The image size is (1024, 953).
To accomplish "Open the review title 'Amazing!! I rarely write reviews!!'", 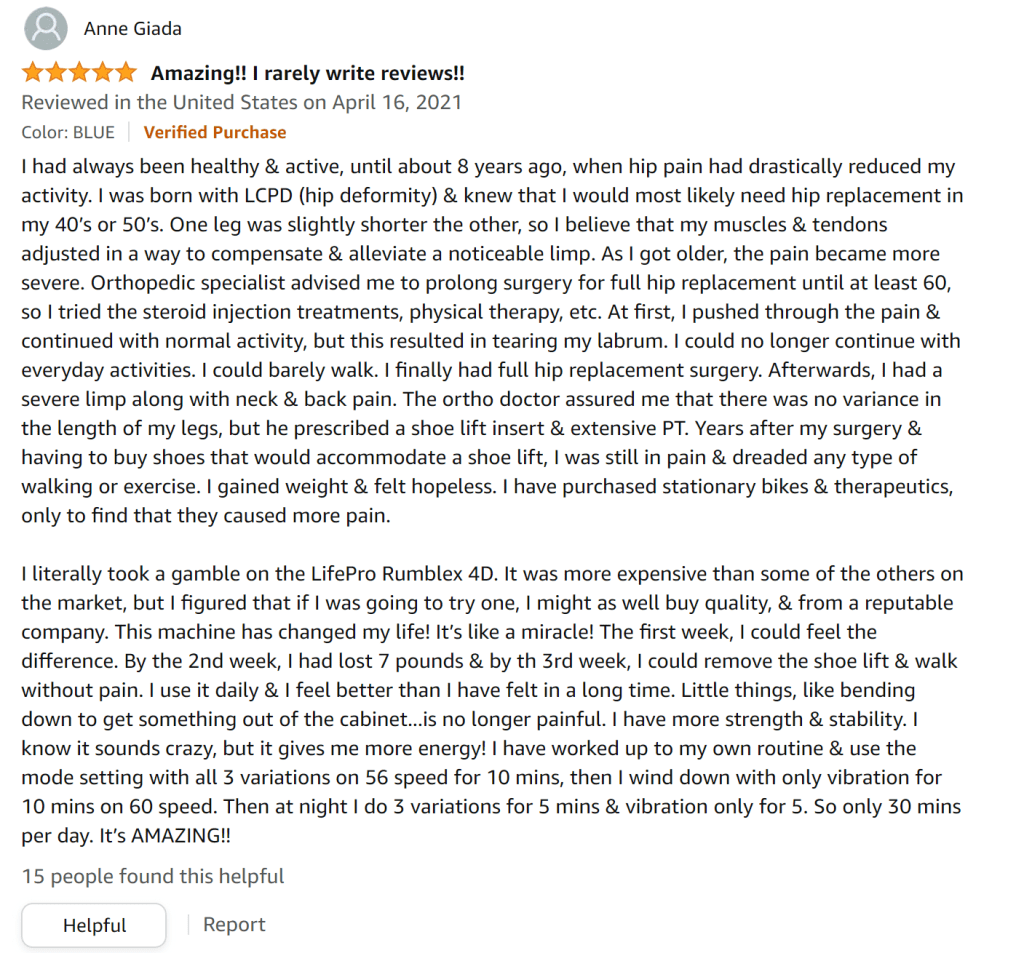I will pos(307,73).
